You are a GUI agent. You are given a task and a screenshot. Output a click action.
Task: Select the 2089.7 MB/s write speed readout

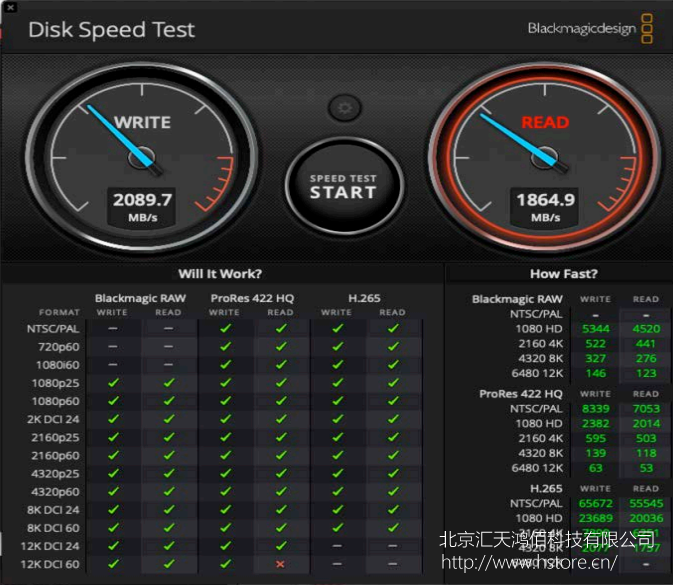pos(142,206)
